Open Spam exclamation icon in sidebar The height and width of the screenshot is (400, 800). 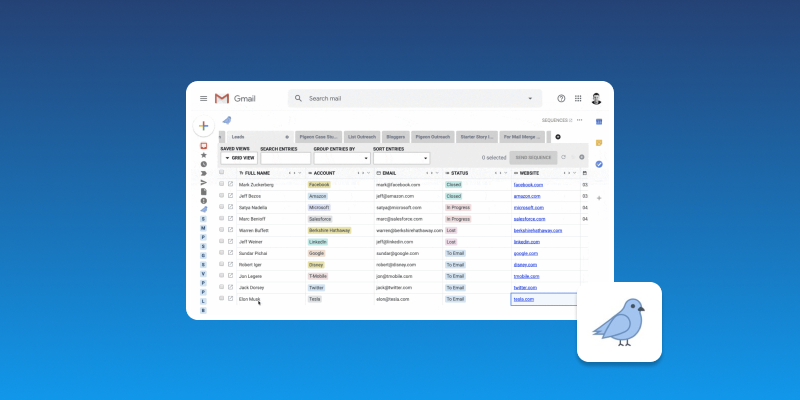point(204,201)
